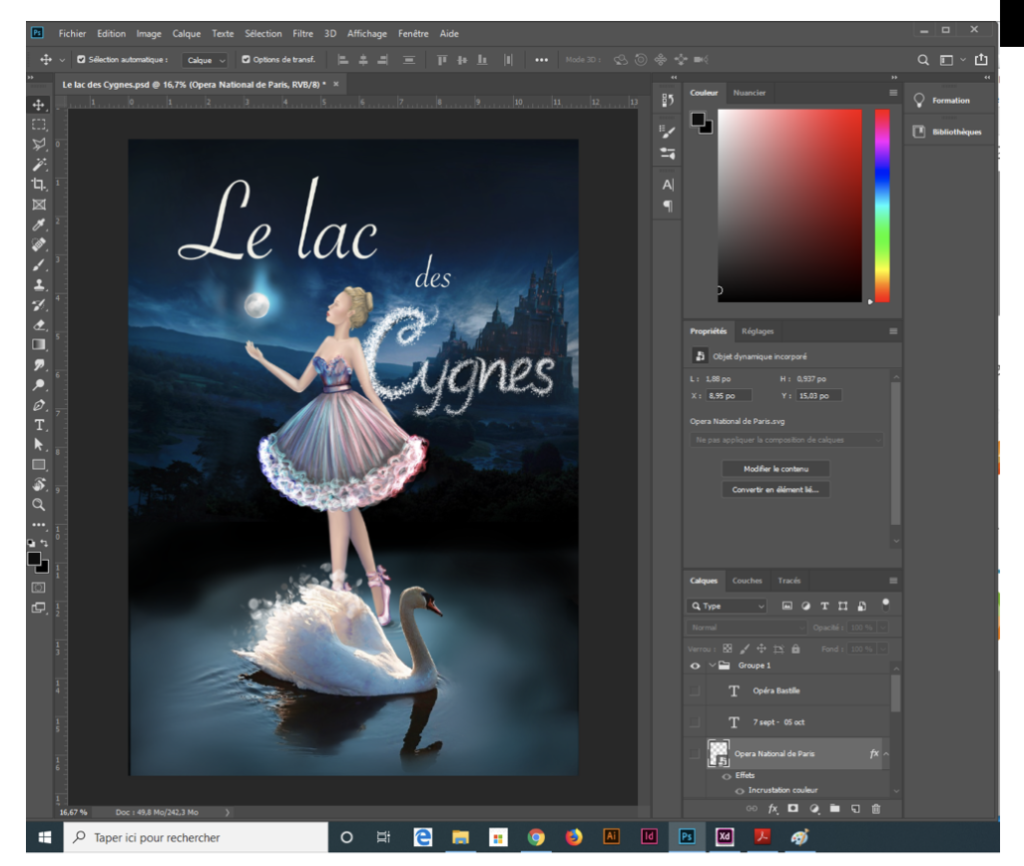Show the 7 sept - 05 oct layer
This screenshot has height=866, width=1024.
click(695, 722)
